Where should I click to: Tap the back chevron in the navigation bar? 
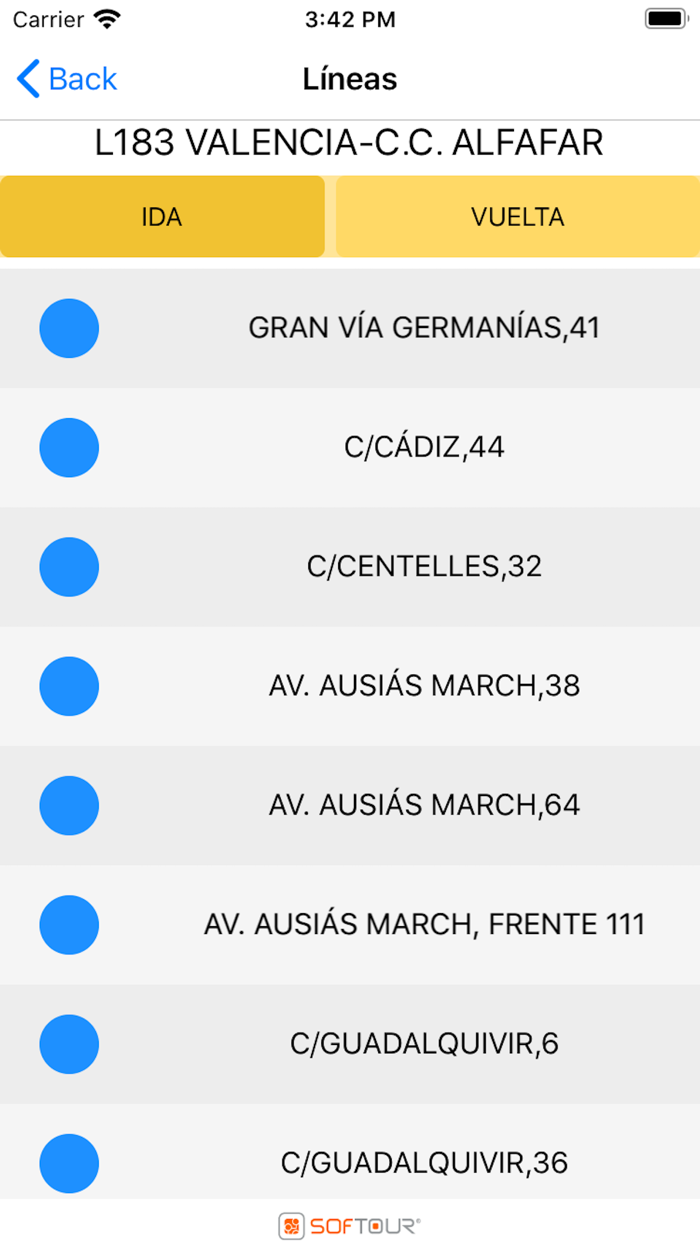click(x=26, y=79)
